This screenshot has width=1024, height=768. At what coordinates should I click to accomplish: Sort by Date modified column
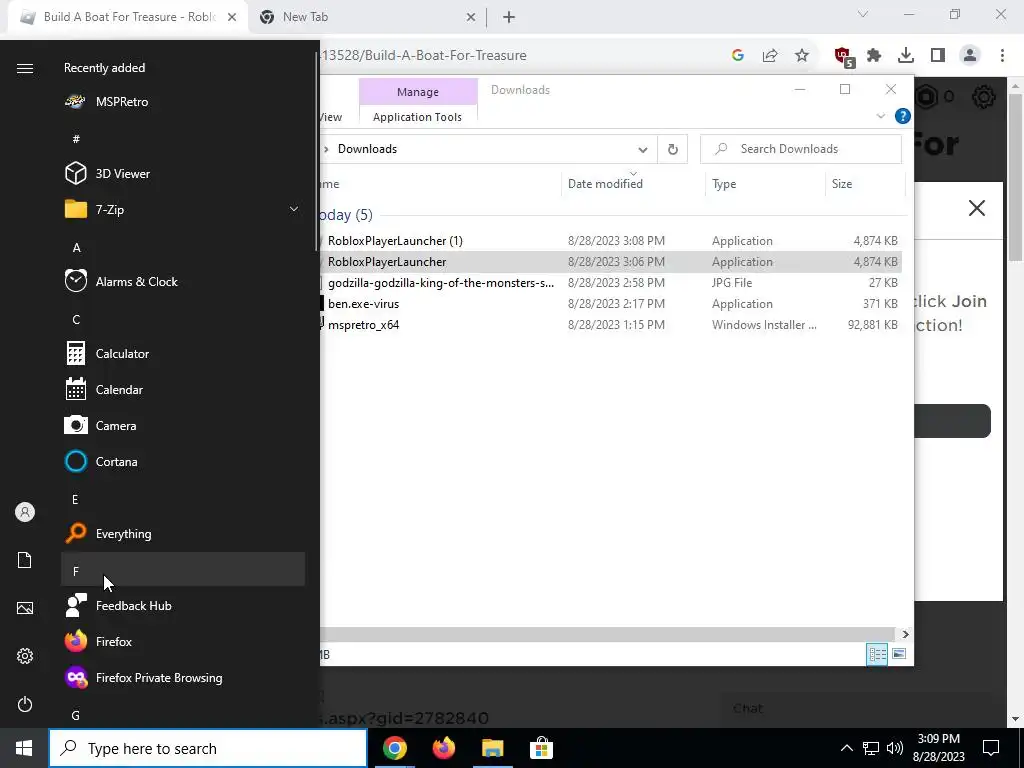[633, 184]
